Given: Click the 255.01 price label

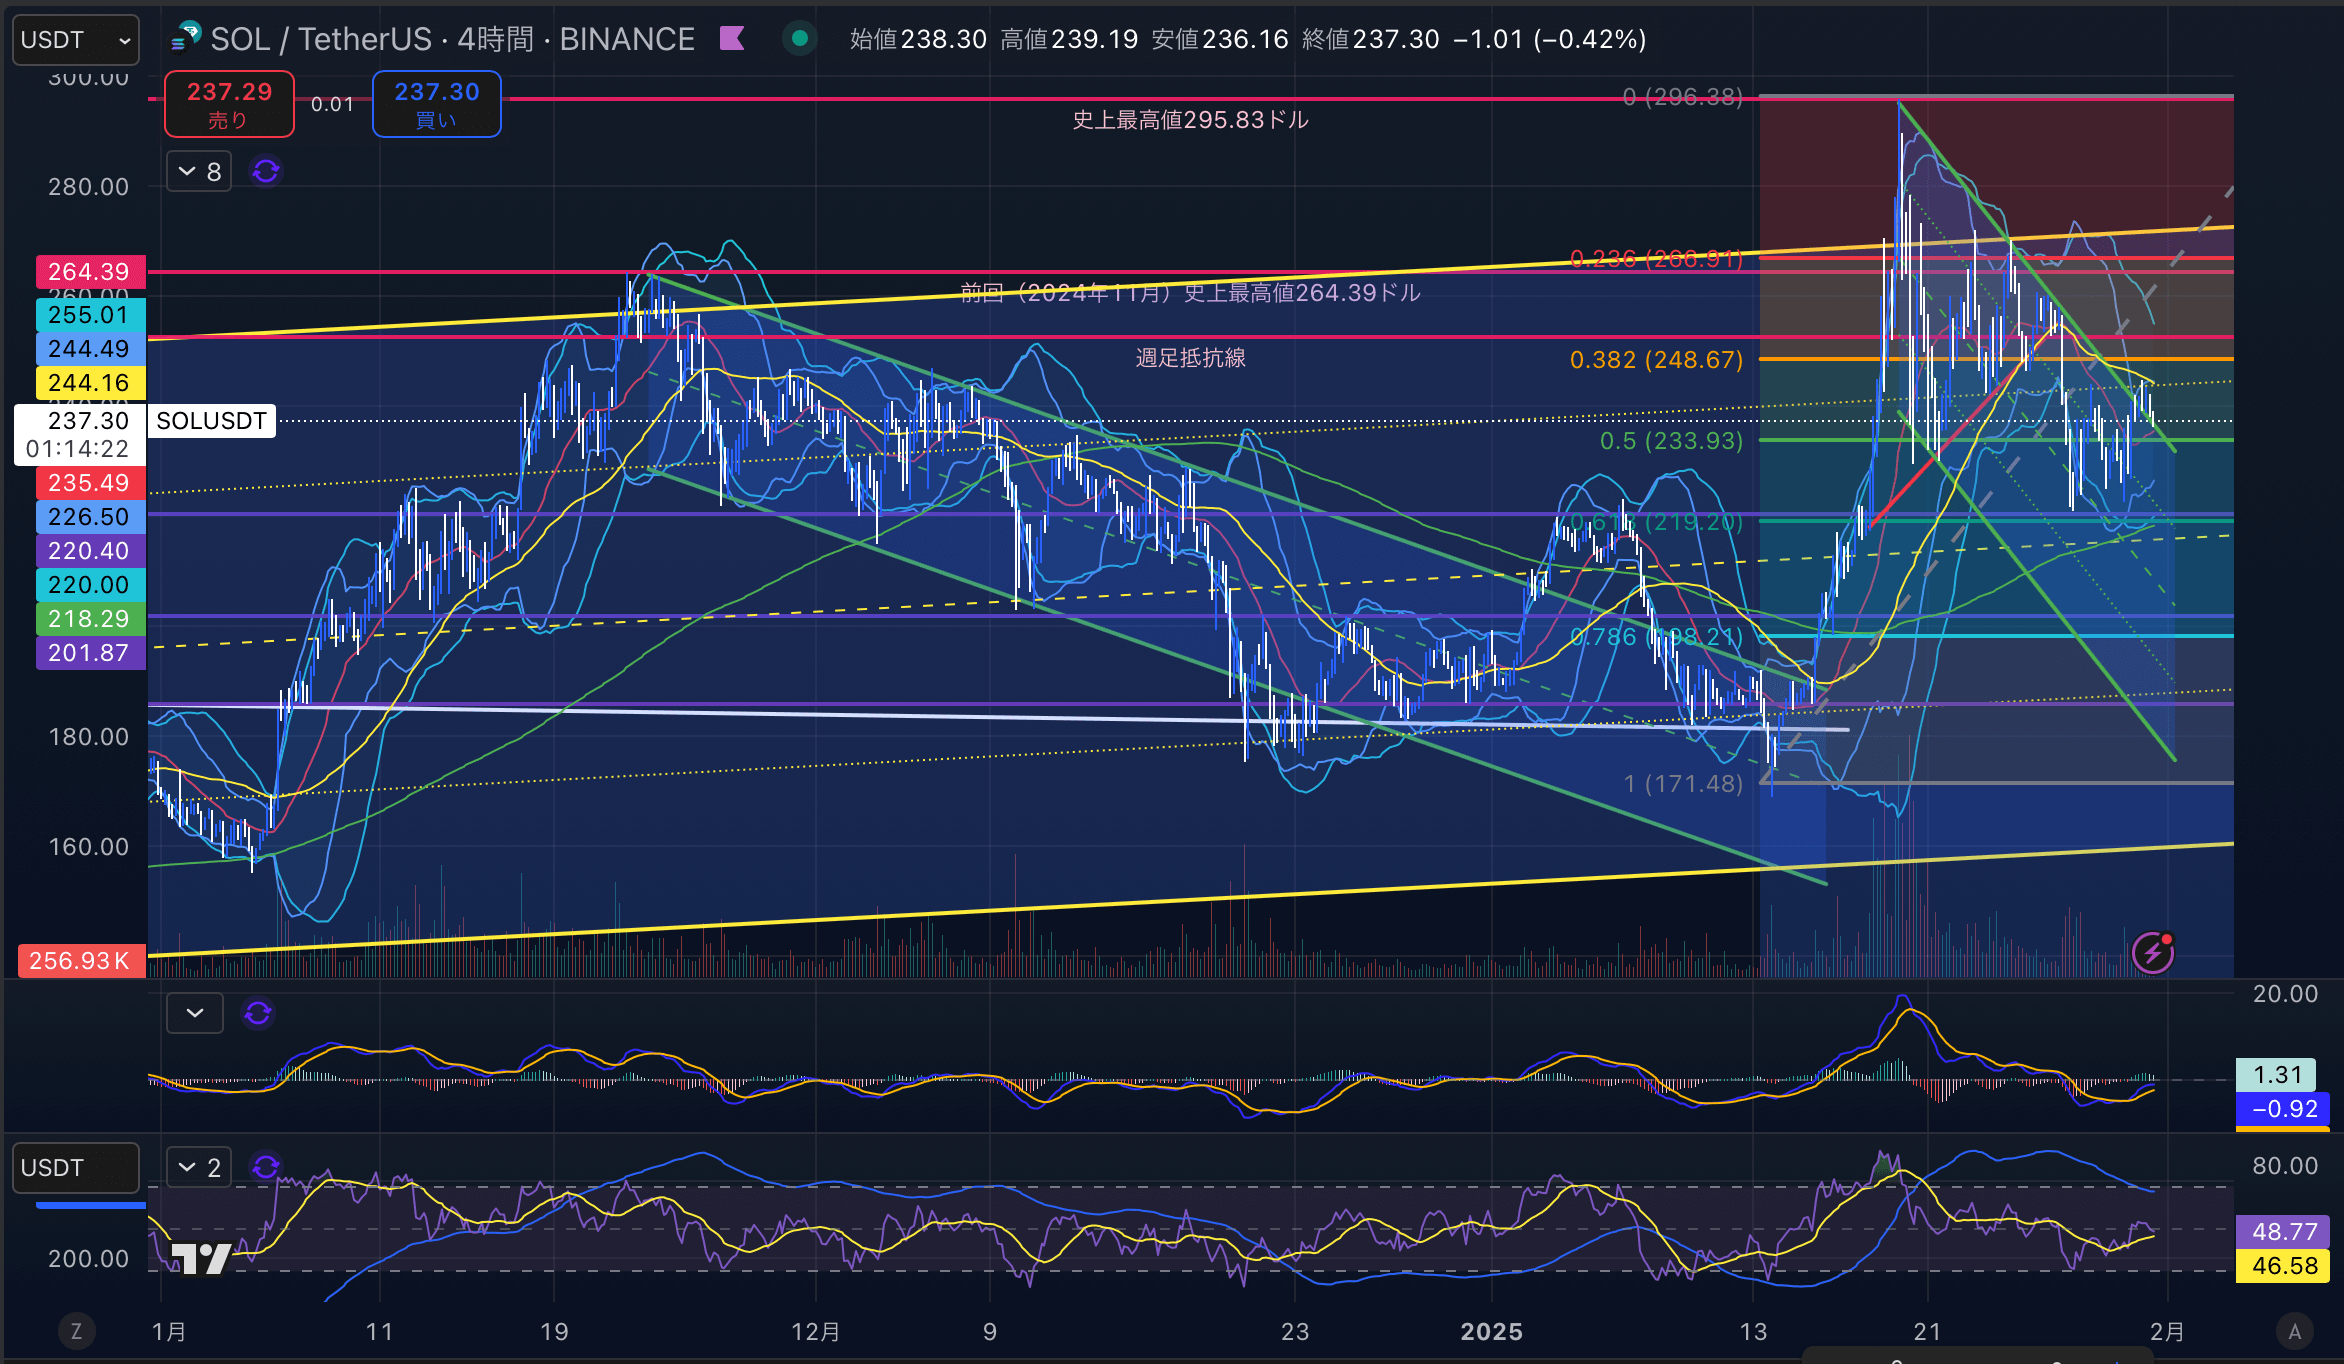Looking at the screenshot, I should tap(90, 315).
